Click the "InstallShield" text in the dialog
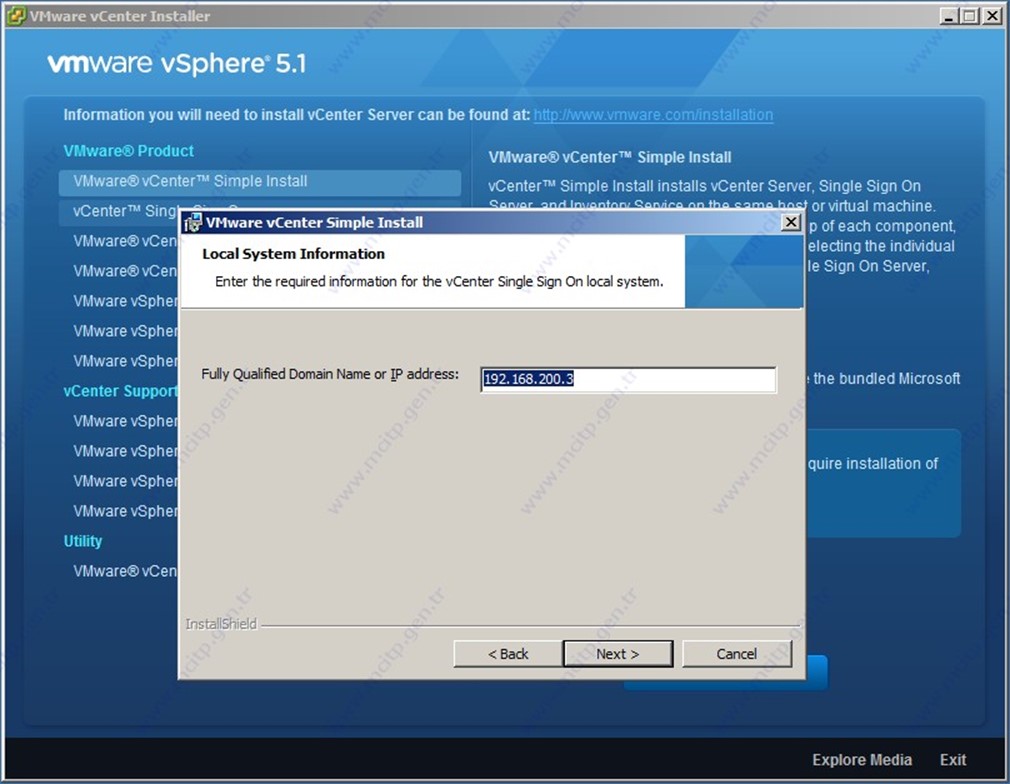The image size is (1010, 784). 221,624
